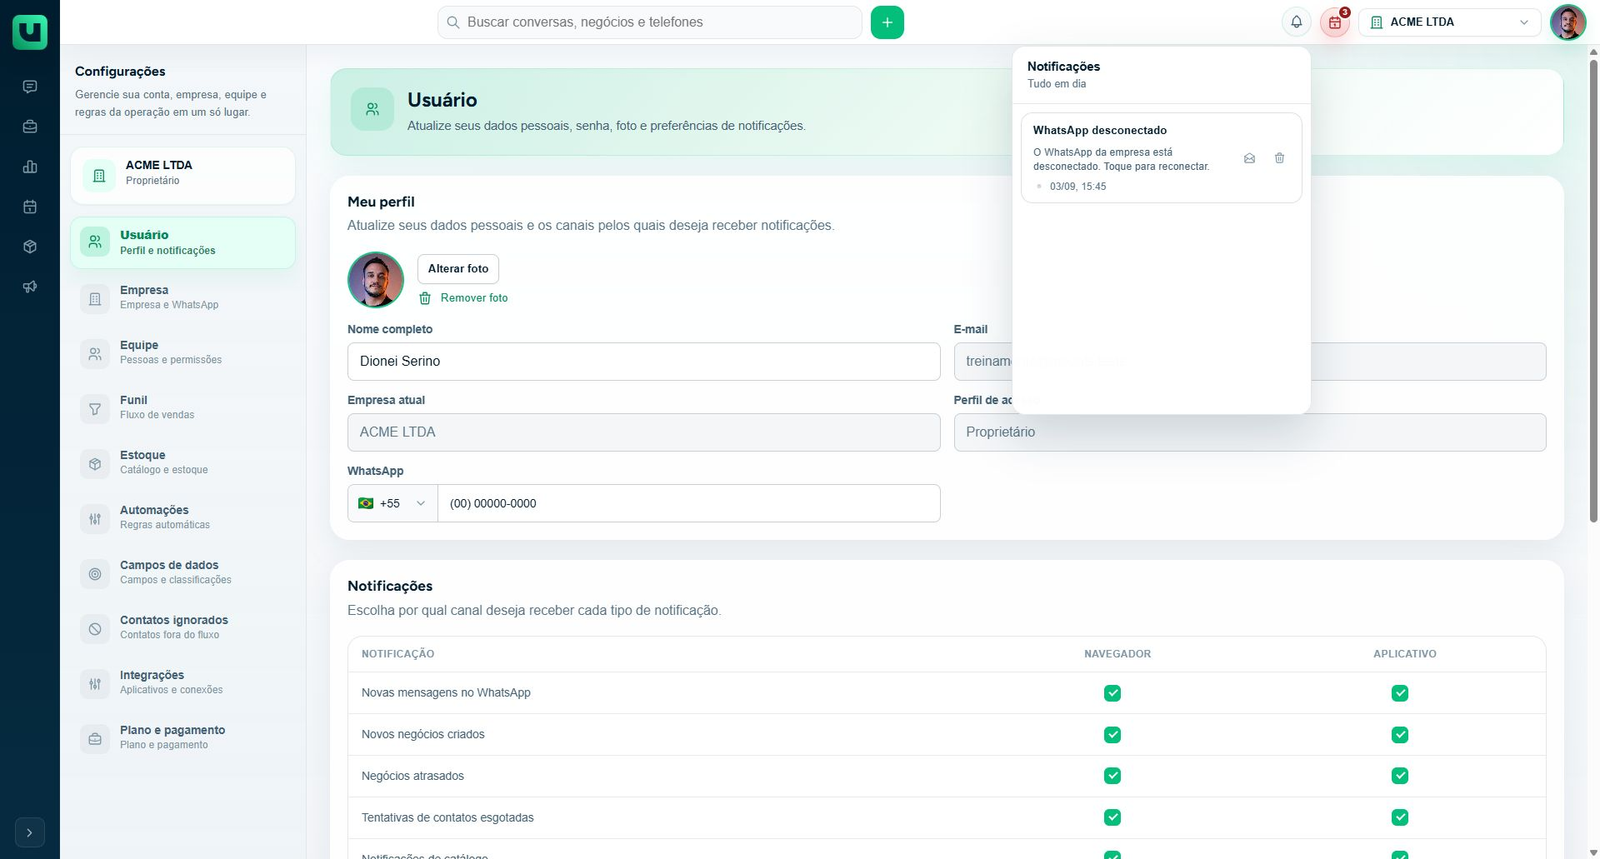
Task: Open Equipe settings section
Action: (x=183, y=353)
